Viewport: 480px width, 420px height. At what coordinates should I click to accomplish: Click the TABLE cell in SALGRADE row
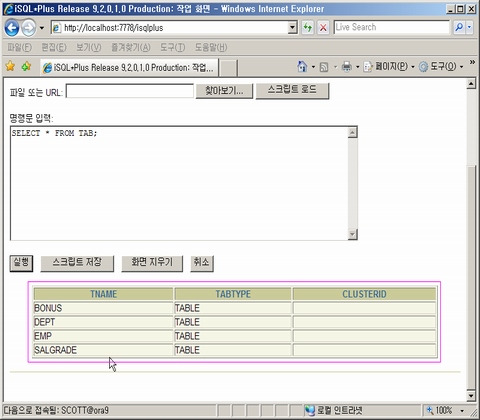[x=233, y=350]
